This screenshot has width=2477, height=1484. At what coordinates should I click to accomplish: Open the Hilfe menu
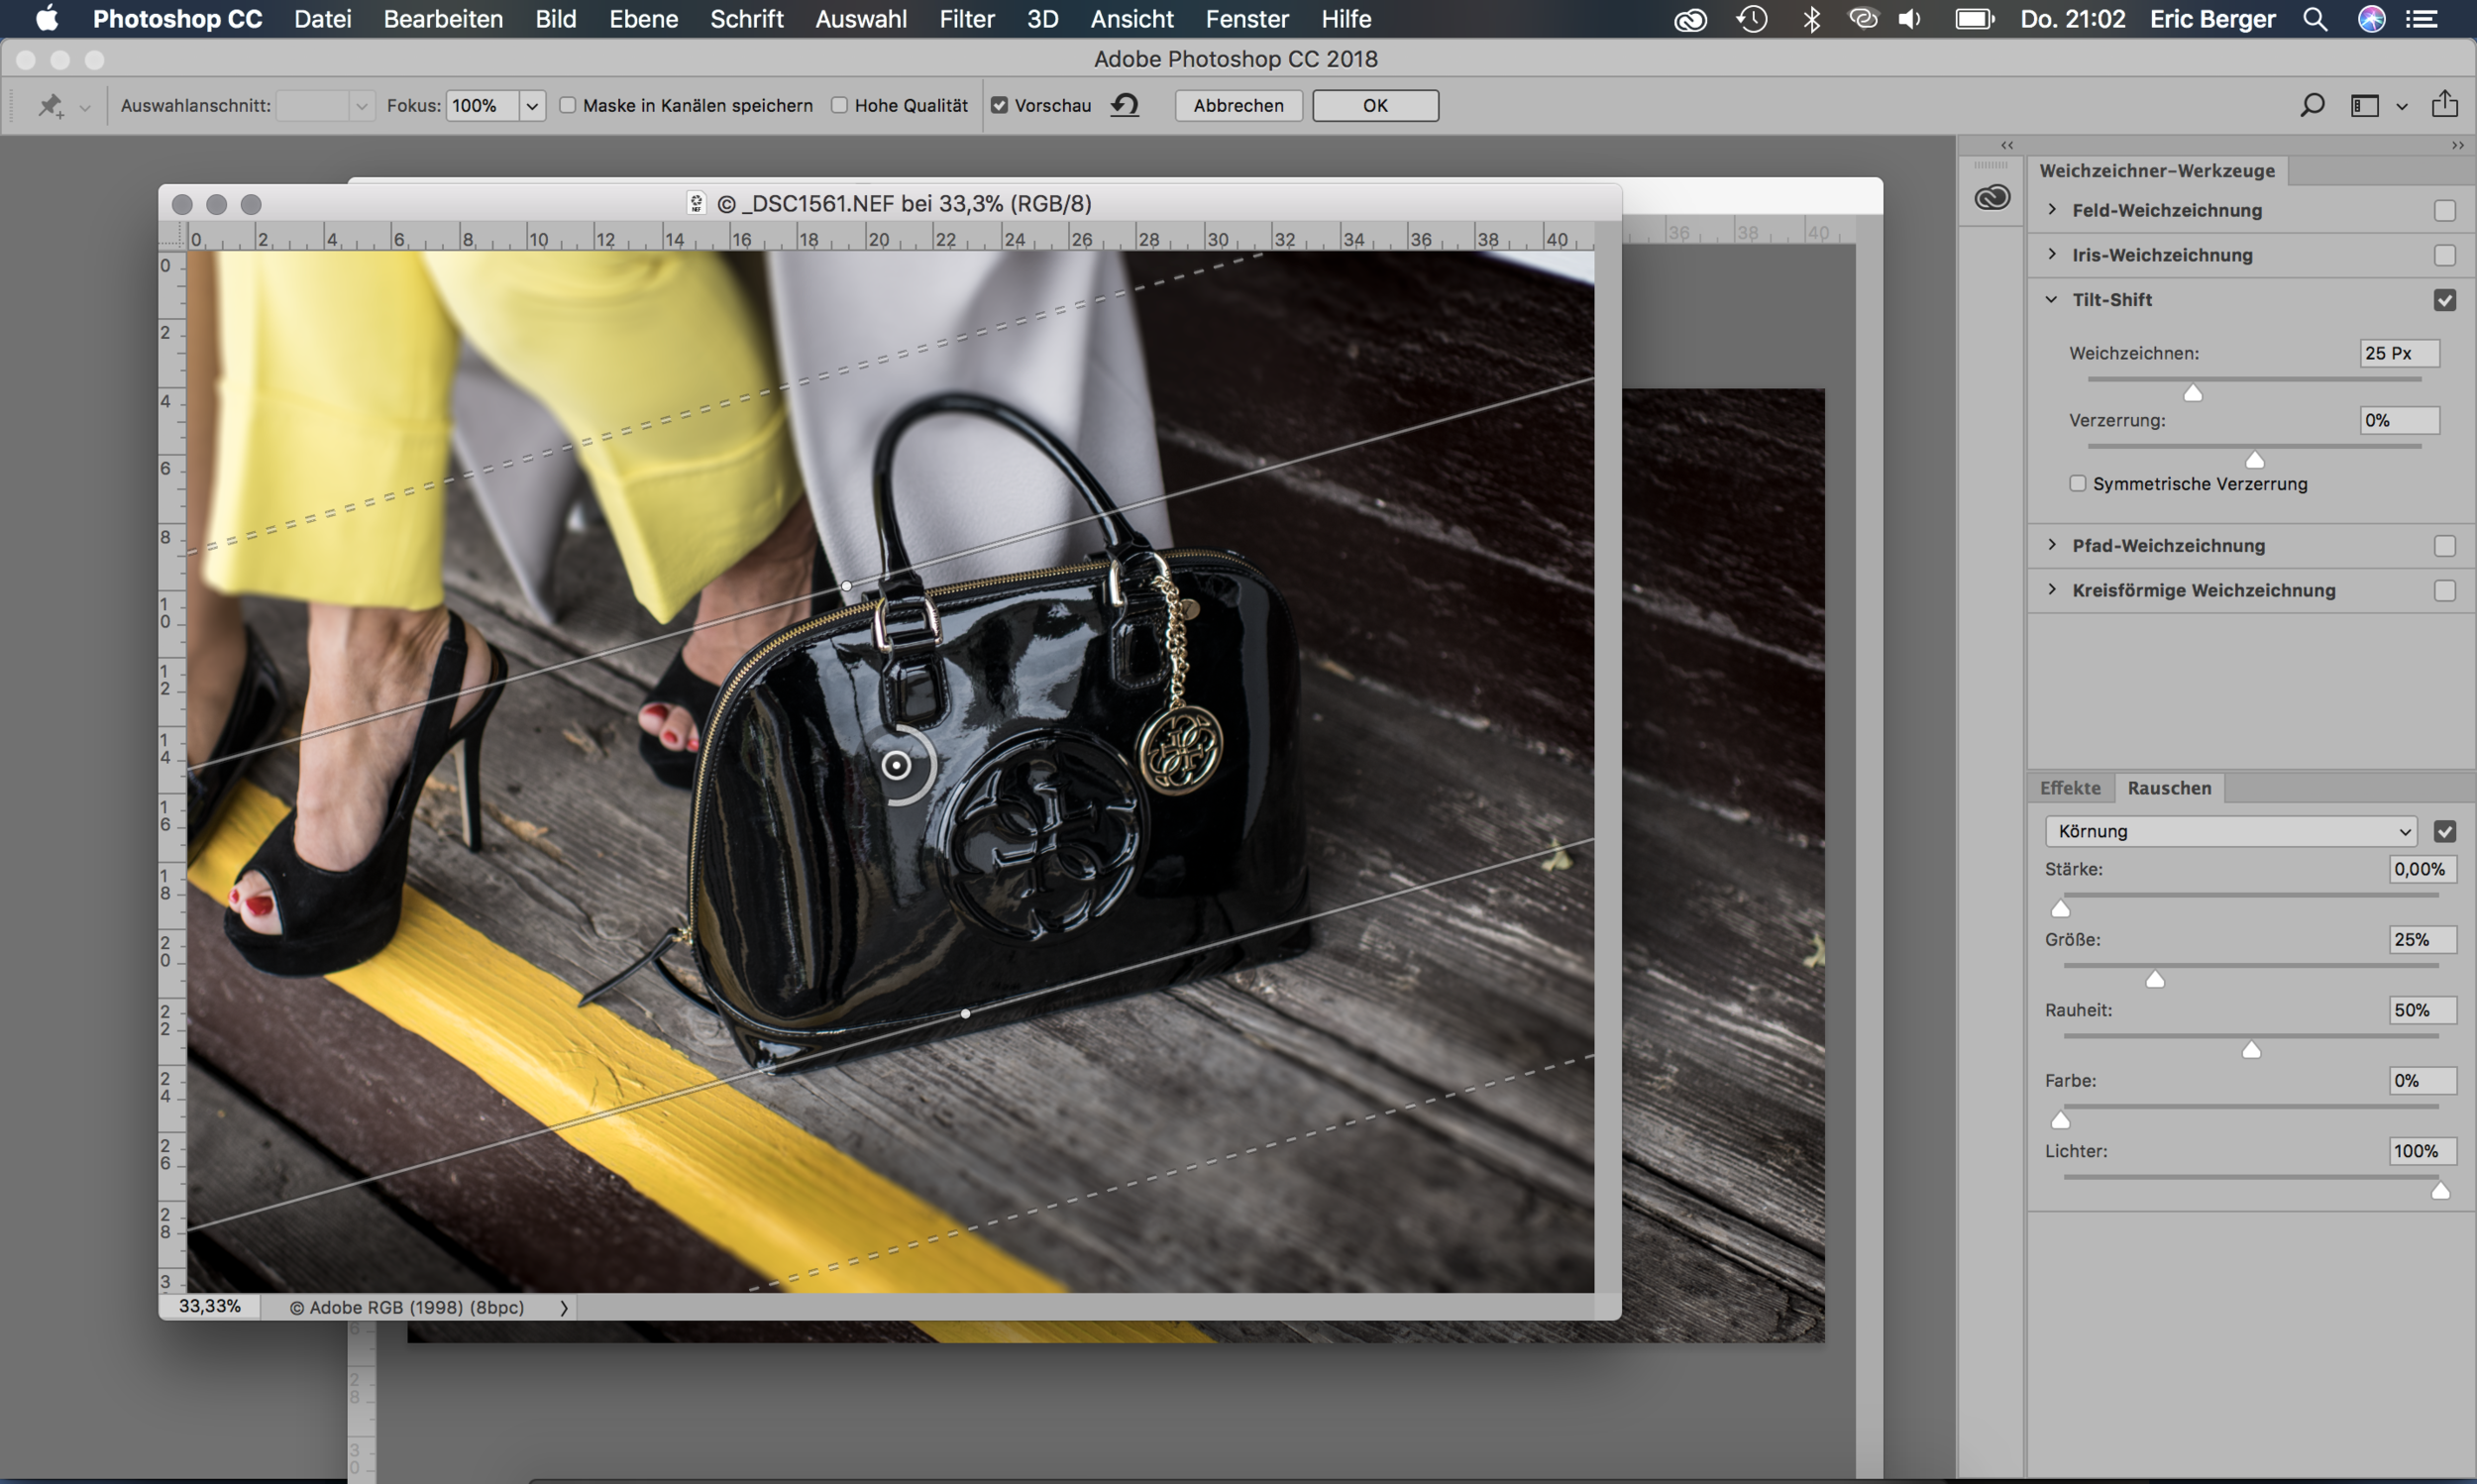click(1346, 19)
